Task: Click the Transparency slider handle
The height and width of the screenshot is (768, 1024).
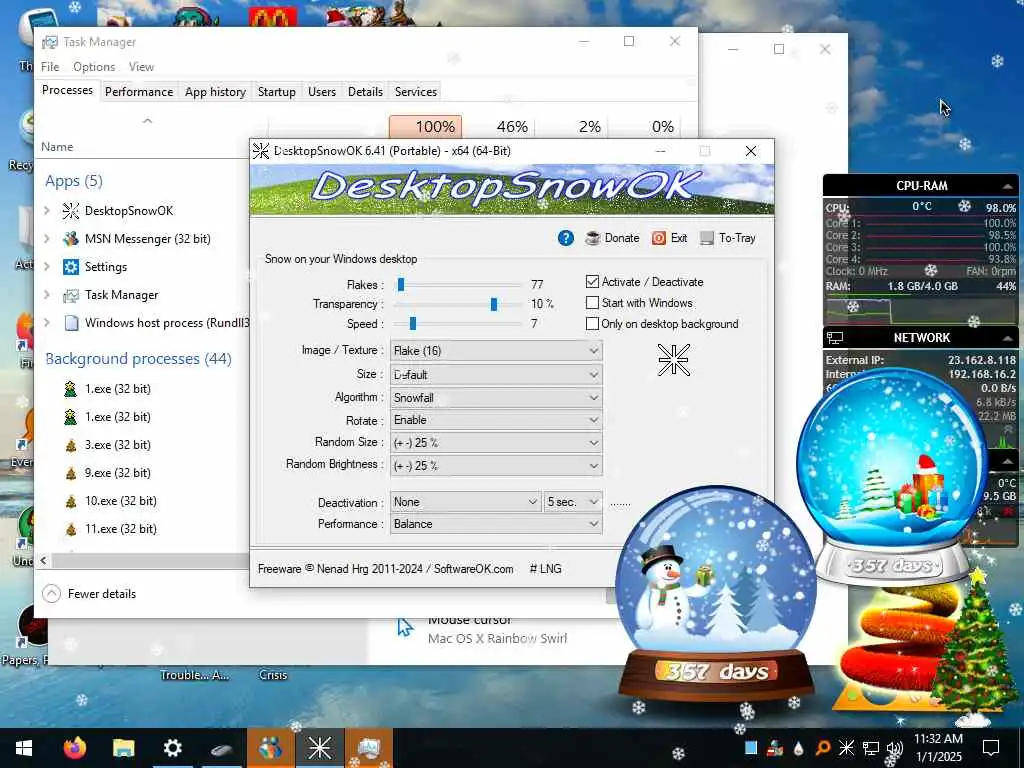Action: pos(494,304)
